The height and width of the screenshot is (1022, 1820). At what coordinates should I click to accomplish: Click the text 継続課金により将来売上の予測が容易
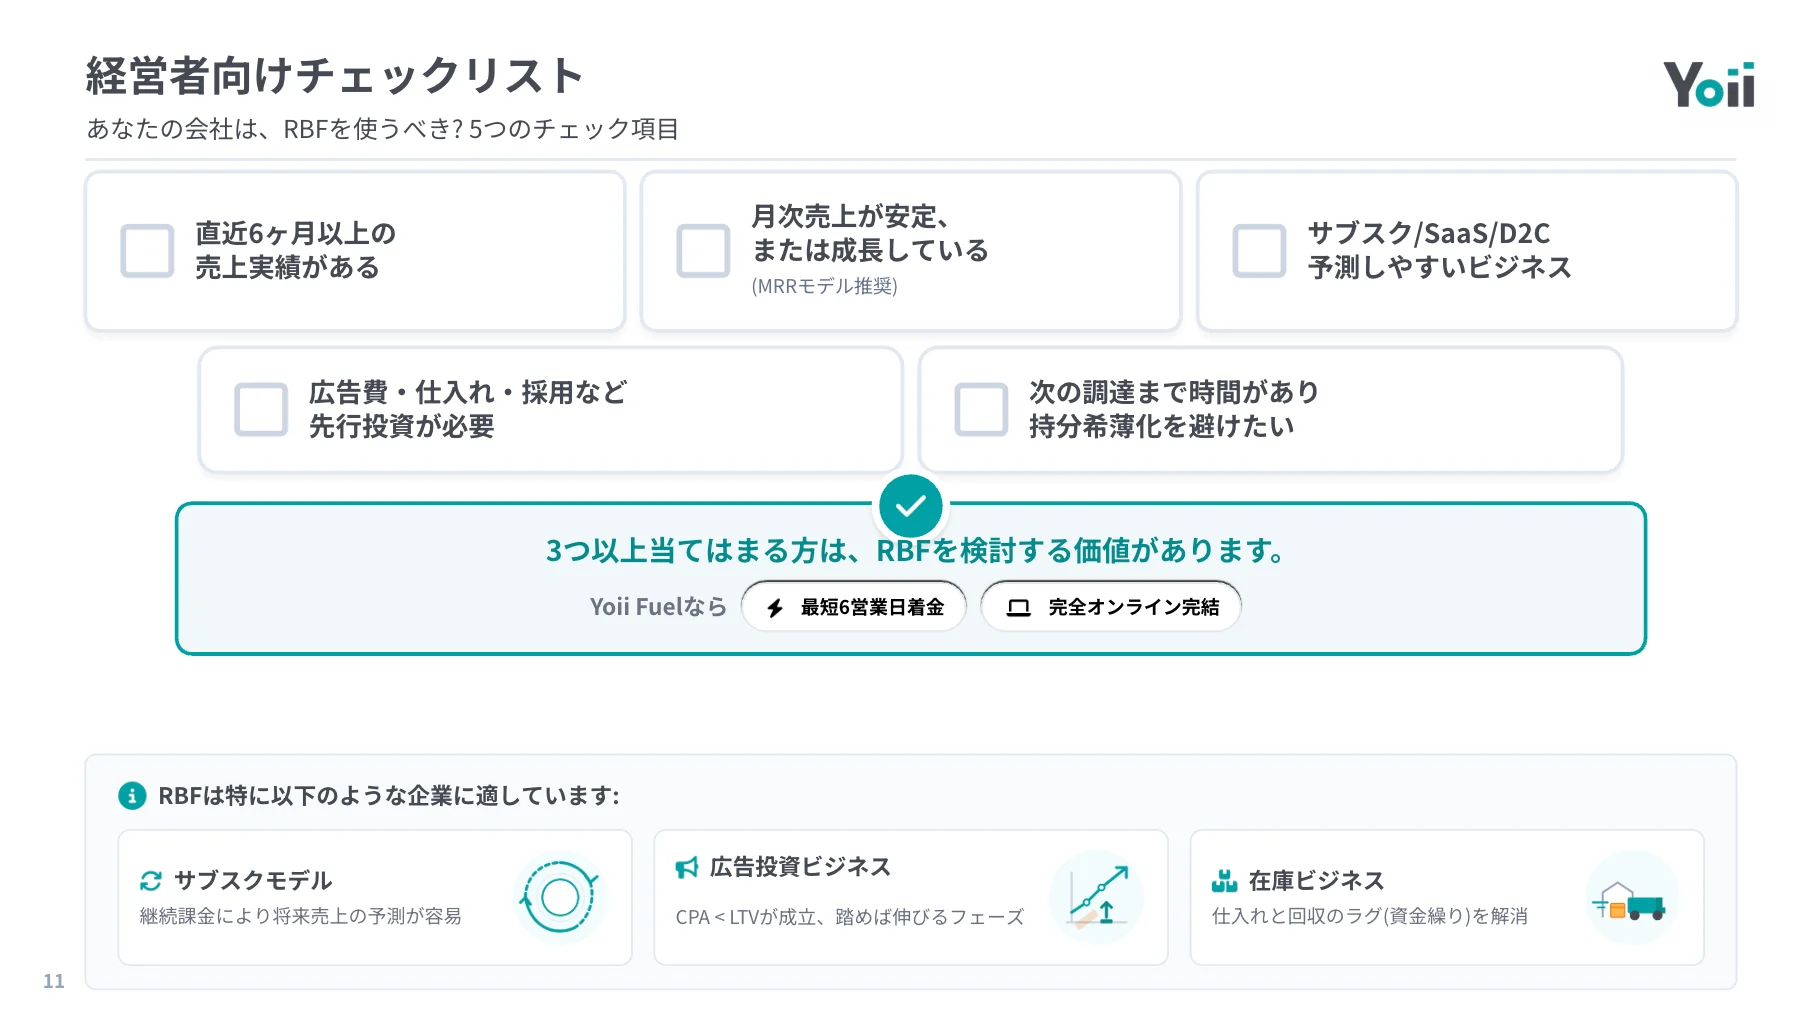[301, 916]
